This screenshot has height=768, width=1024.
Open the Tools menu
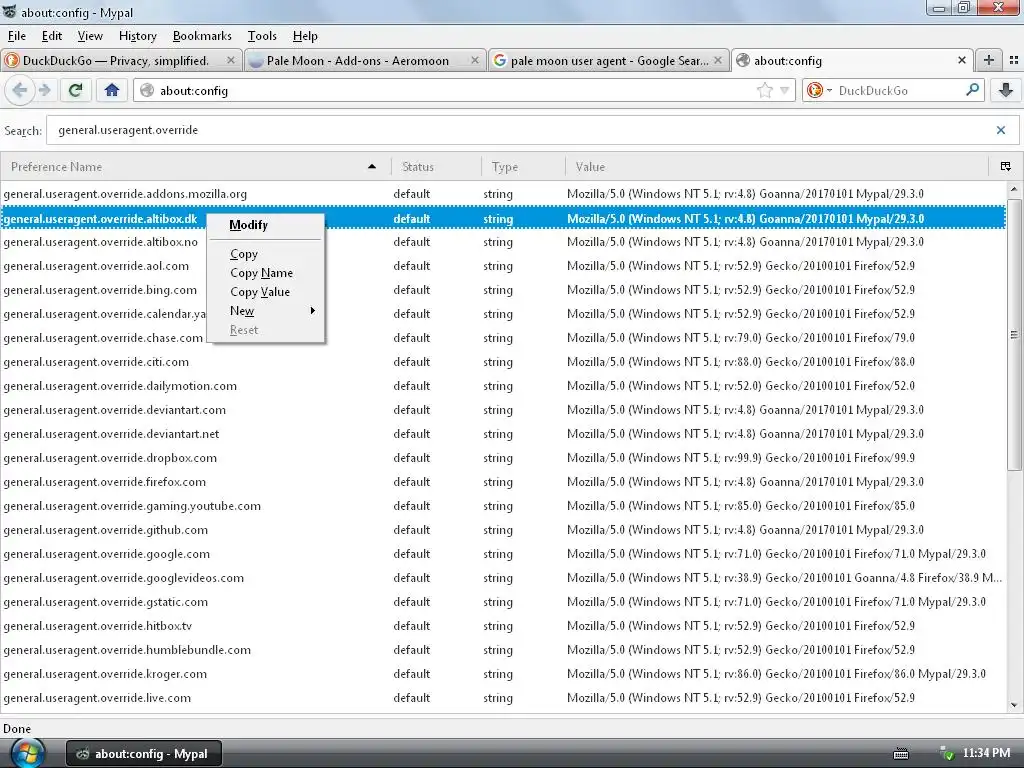click(x=262, y=36)
